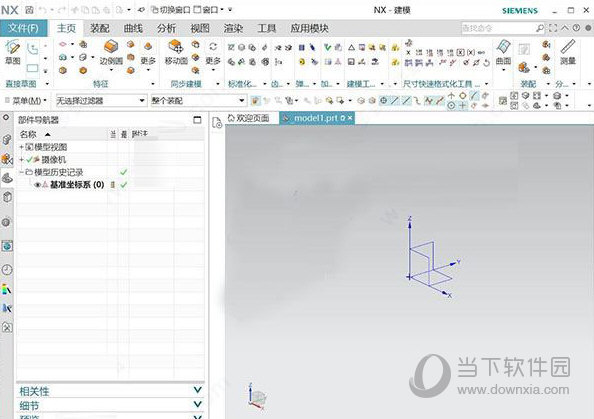The height and width of the screenshot is (419, 594).
Task: Select the 测量 measure tool
Action: [x=567, y=52]
